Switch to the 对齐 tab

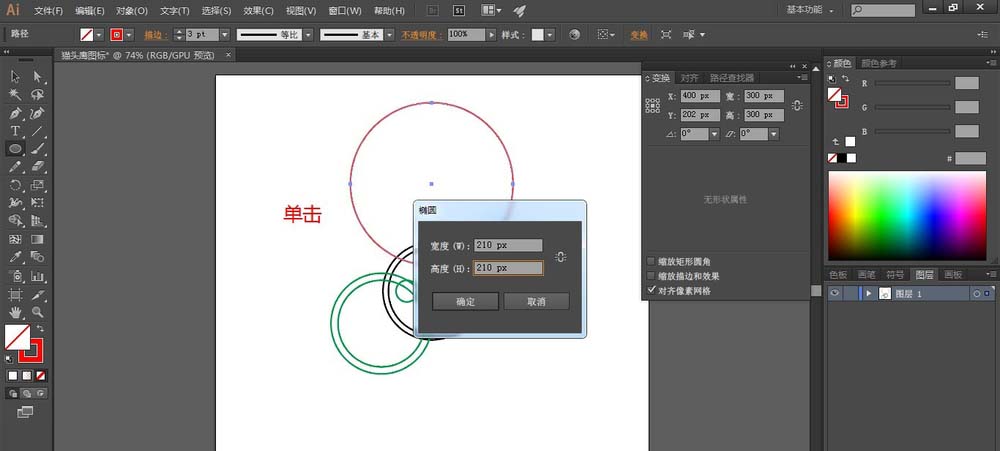click(x=689, y=78)
